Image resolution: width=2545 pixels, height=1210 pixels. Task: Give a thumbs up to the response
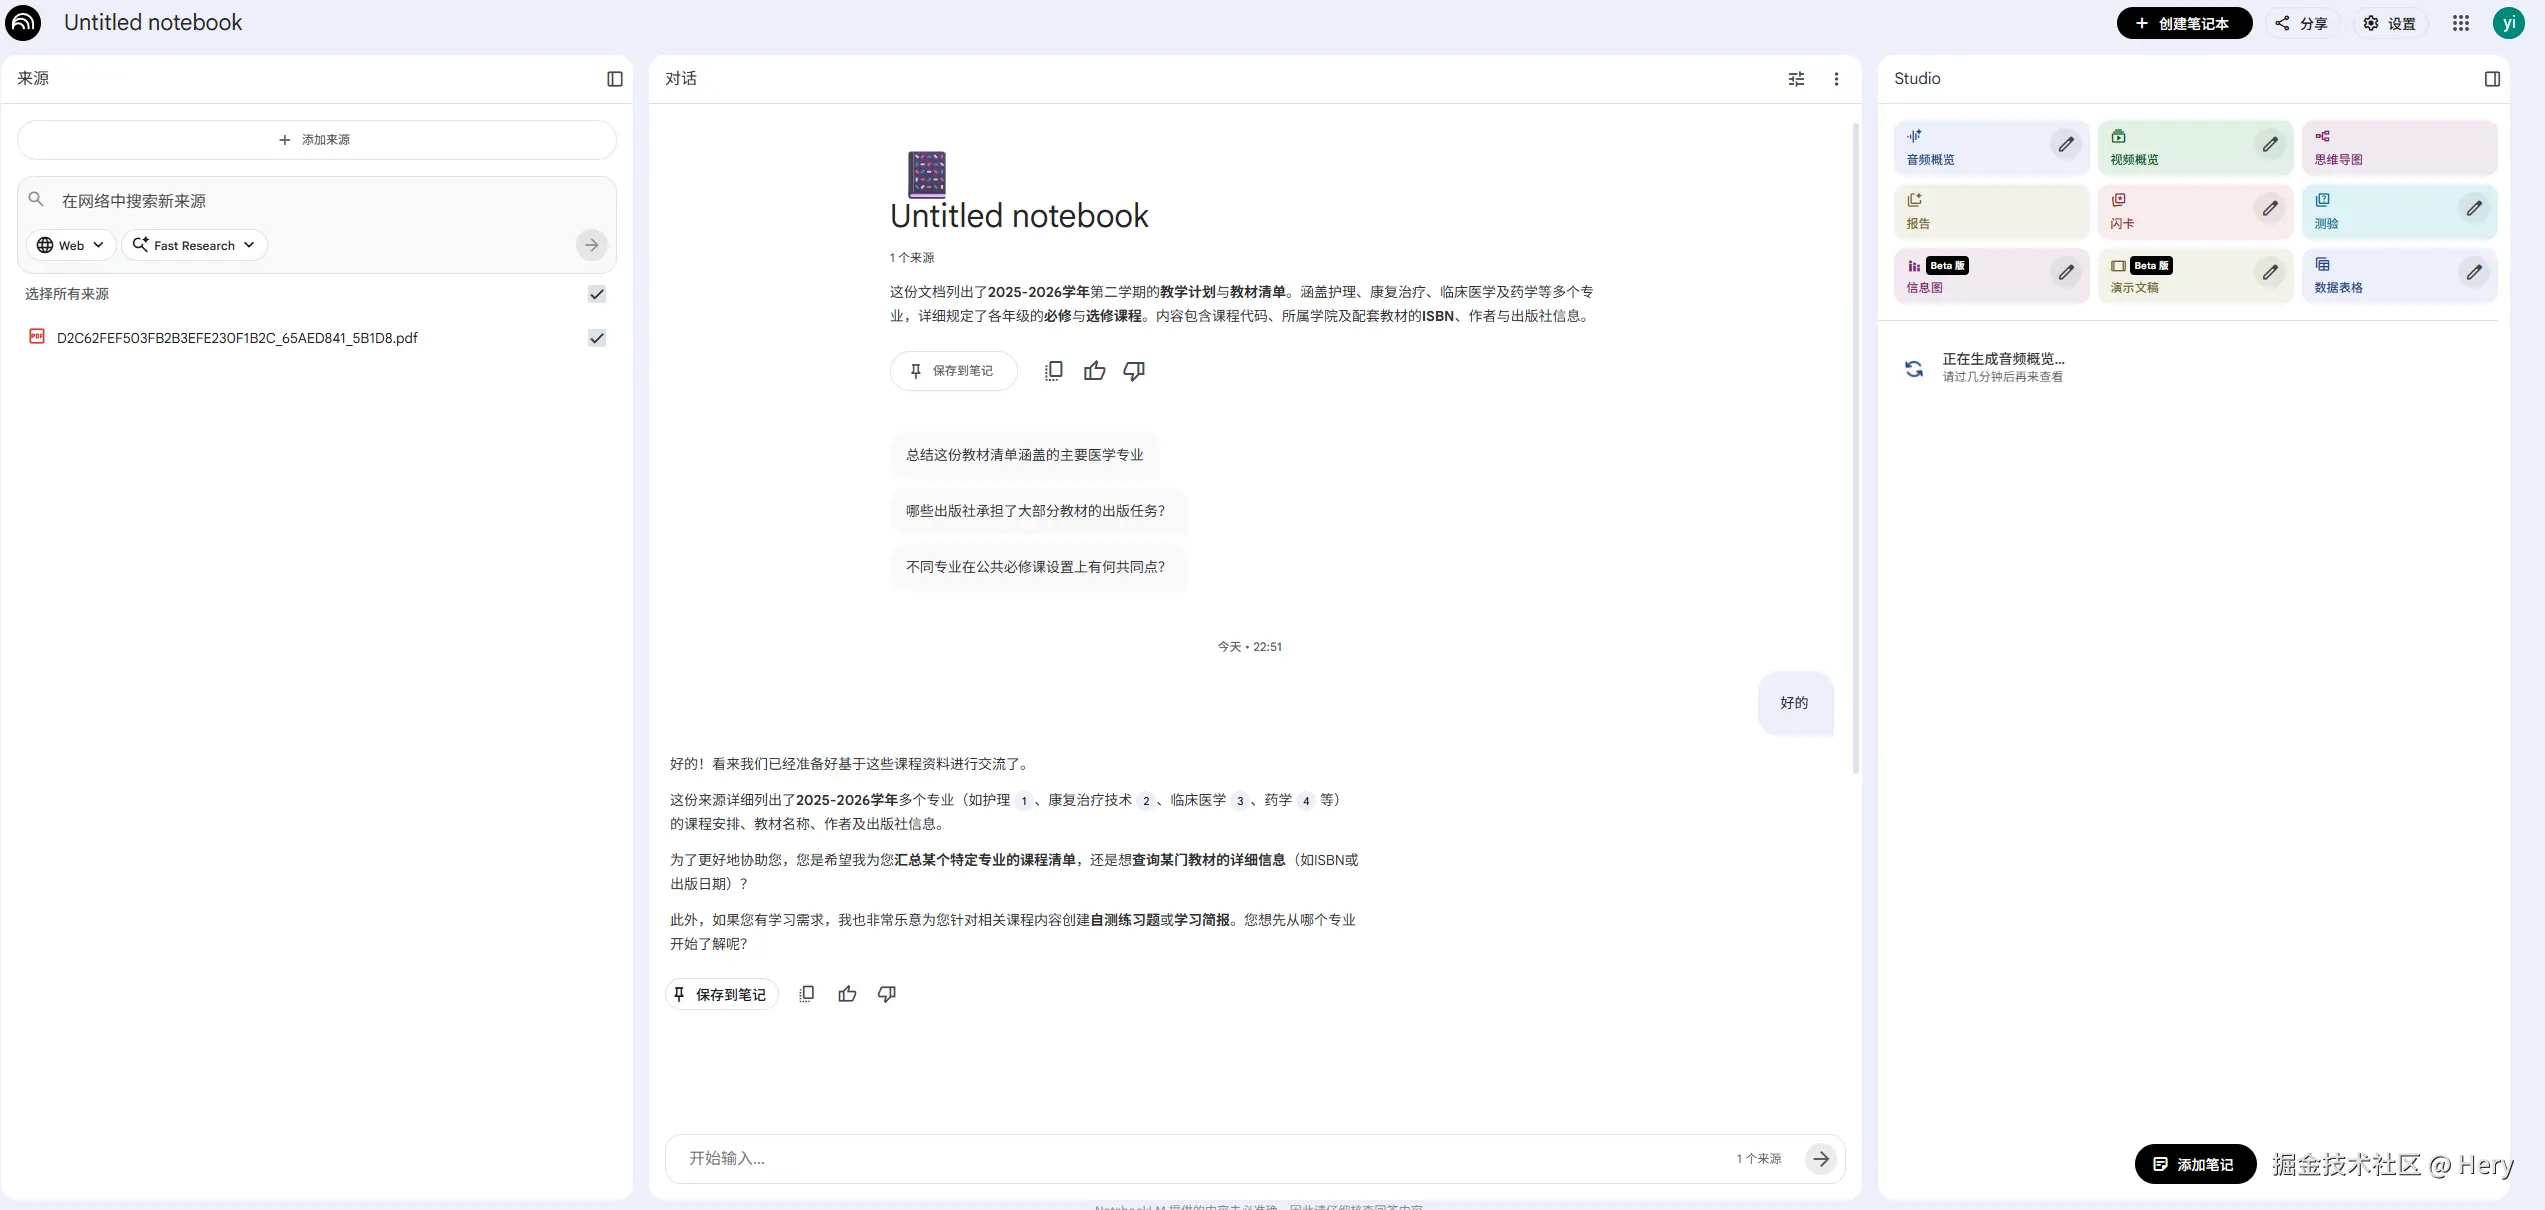pyautogui.click(x=847, y=994)
